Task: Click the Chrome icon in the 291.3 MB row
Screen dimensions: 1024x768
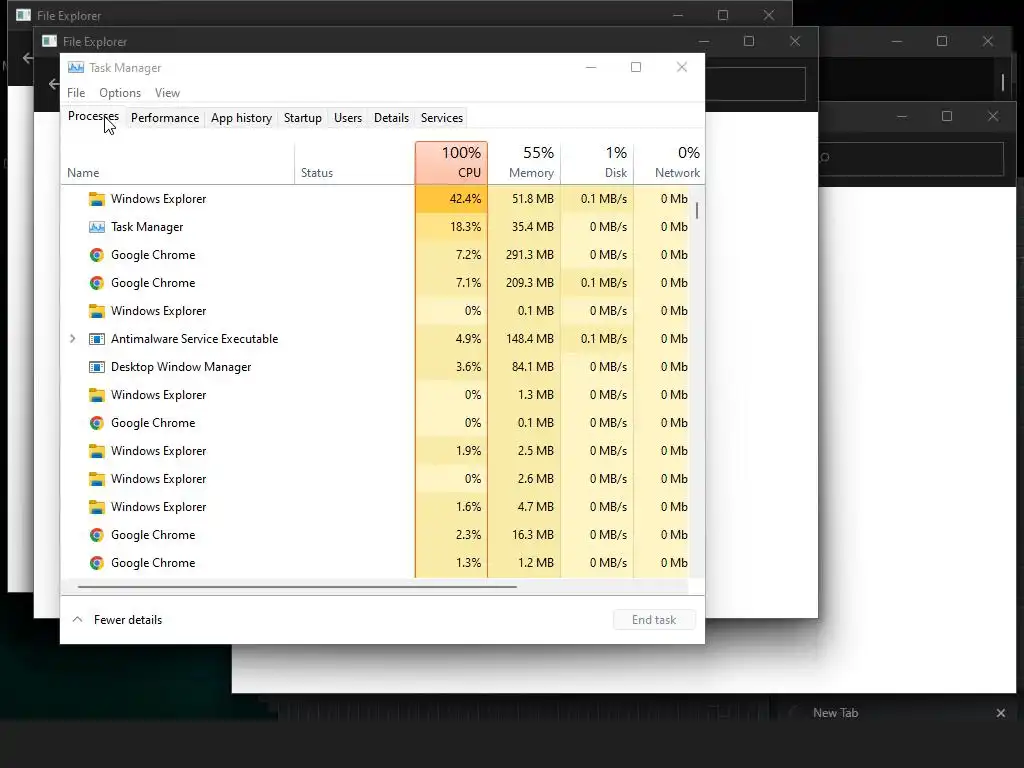Action: tap(97, 255)
